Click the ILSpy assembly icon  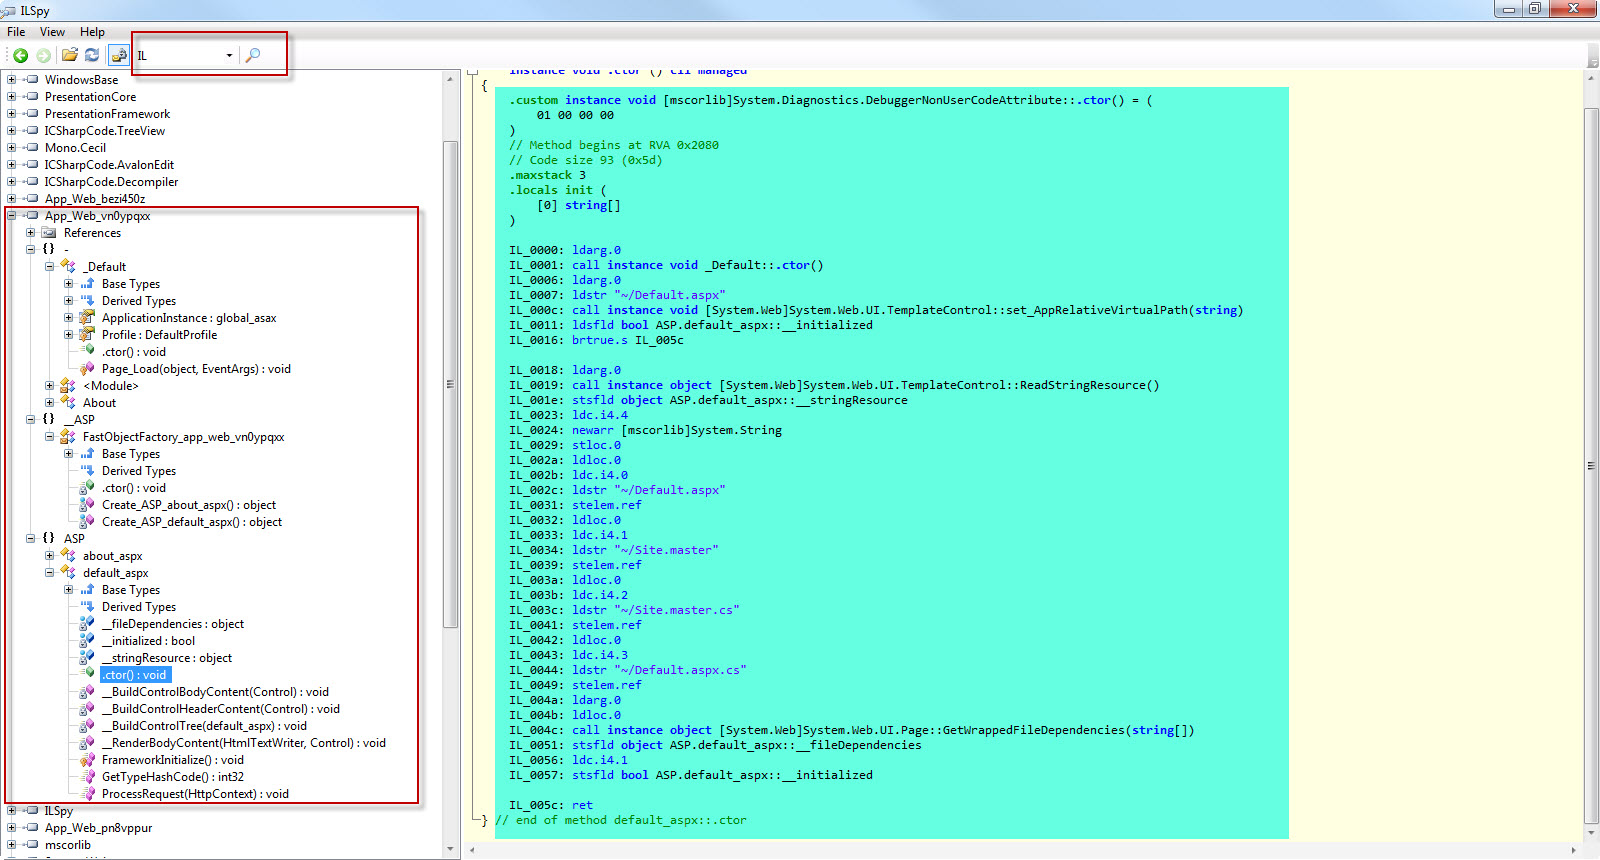pyautogui.click(x=31, y=810)
